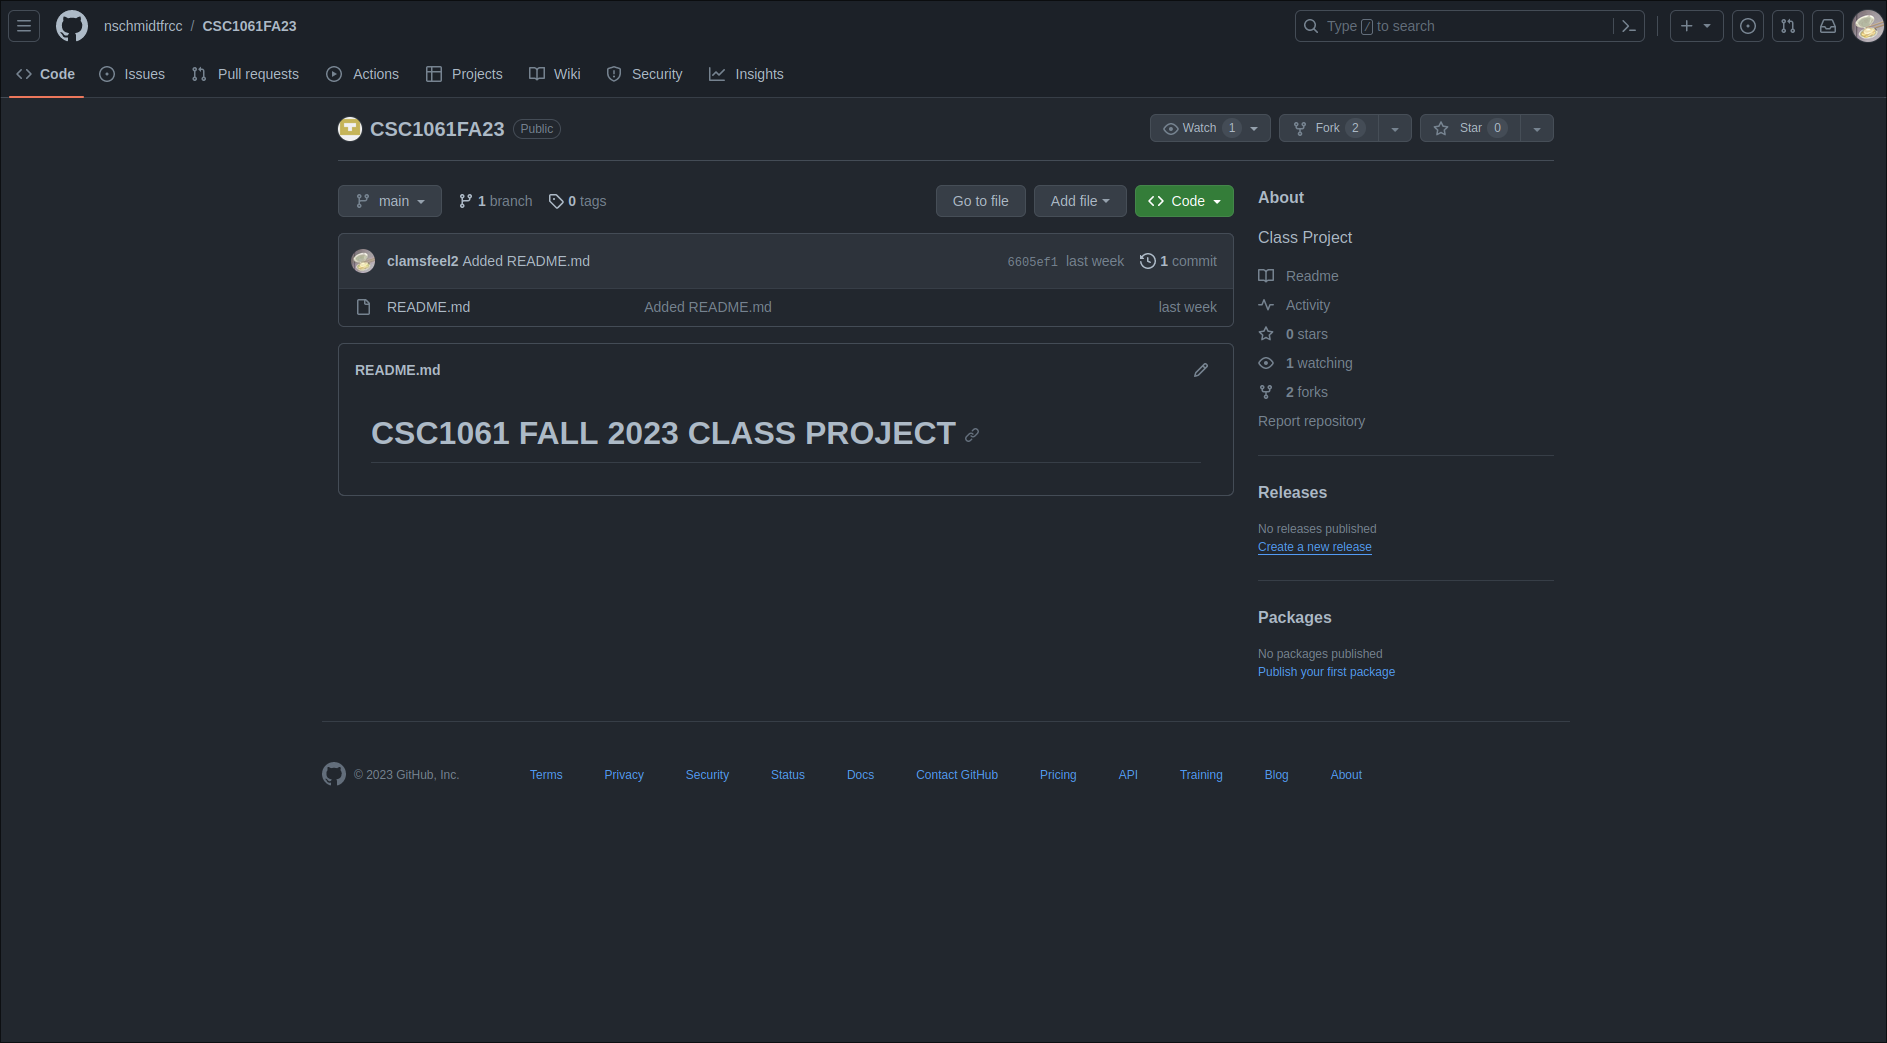Star the repository with the Star button
1887x1043 pixels.
click(1470, 128)
